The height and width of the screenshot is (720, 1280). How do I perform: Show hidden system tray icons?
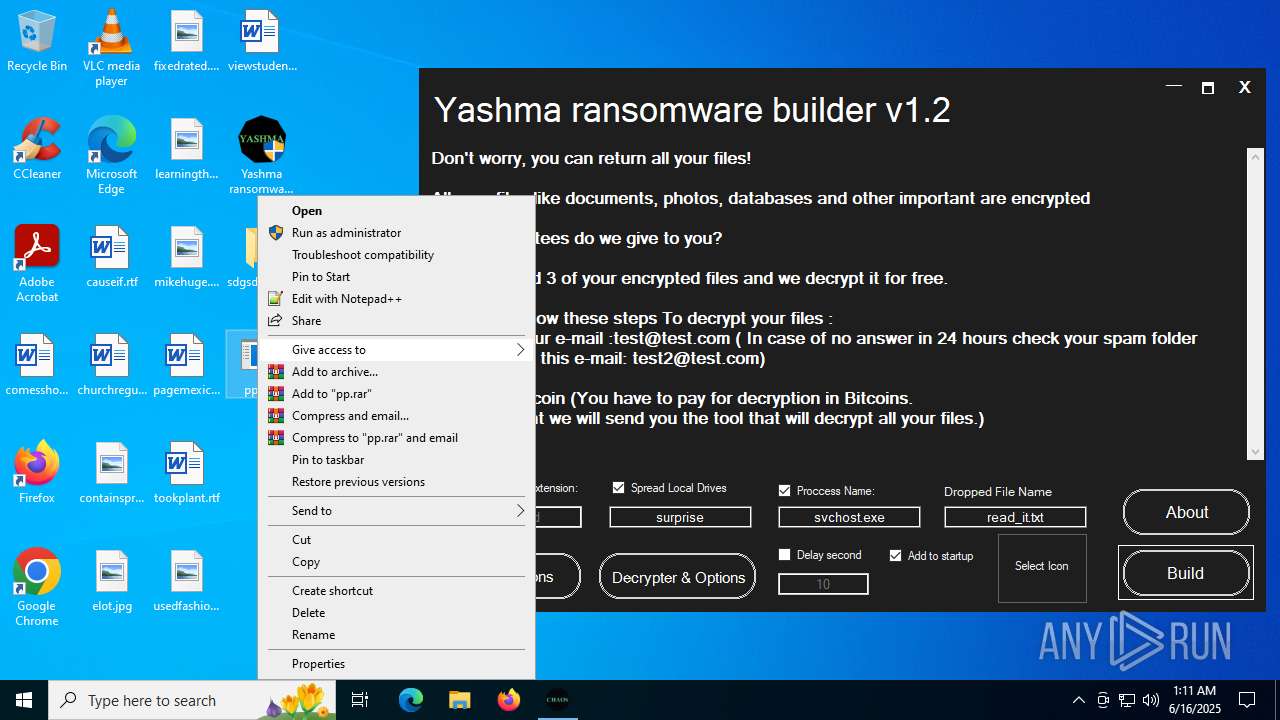click(x=1078, y=700)
